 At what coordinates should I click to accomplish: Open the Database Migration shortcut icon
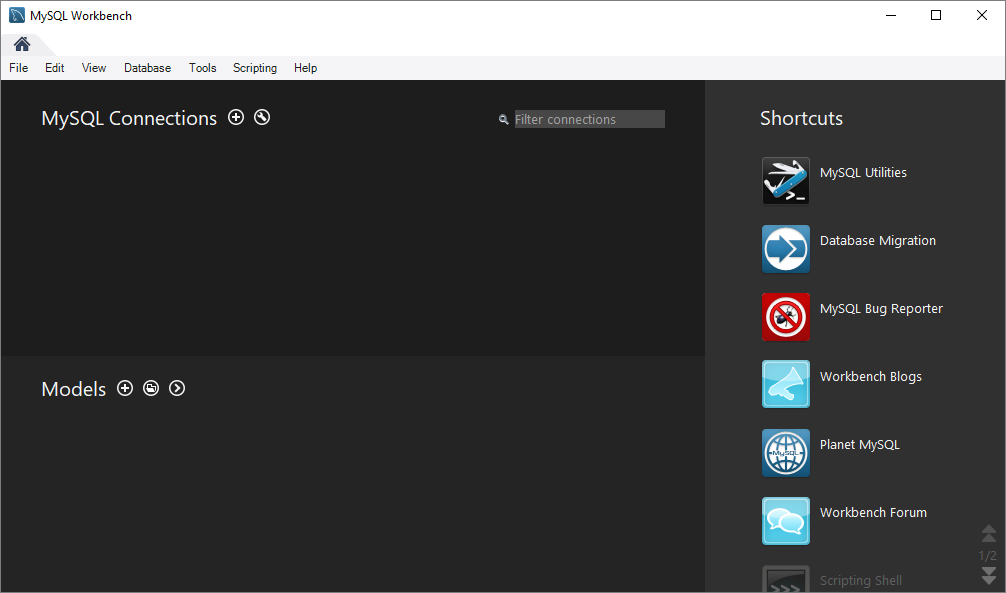(x=785, y=249)
